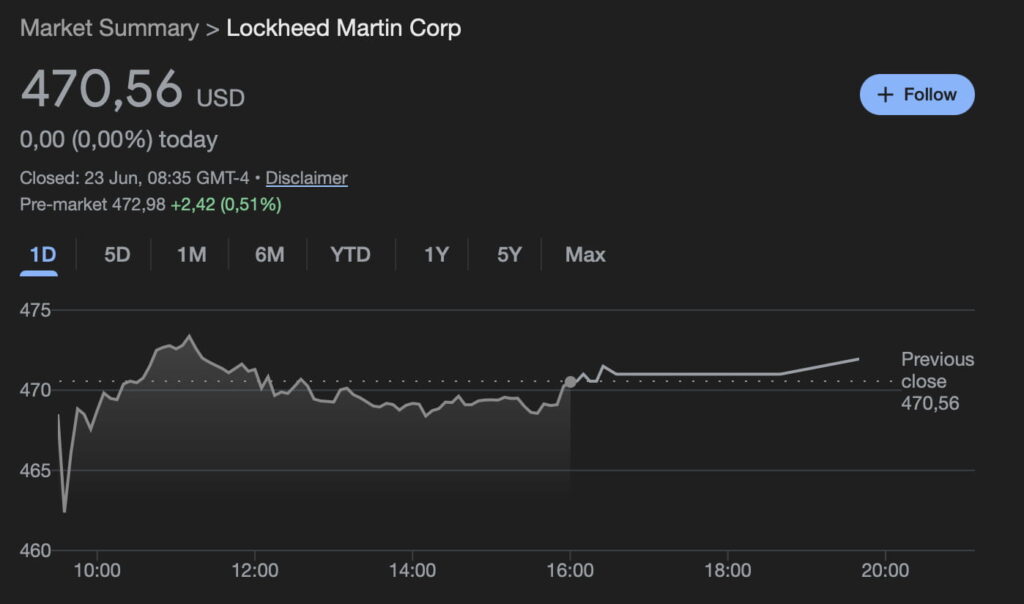Select the 6M chart range tab

pos(269,255)
